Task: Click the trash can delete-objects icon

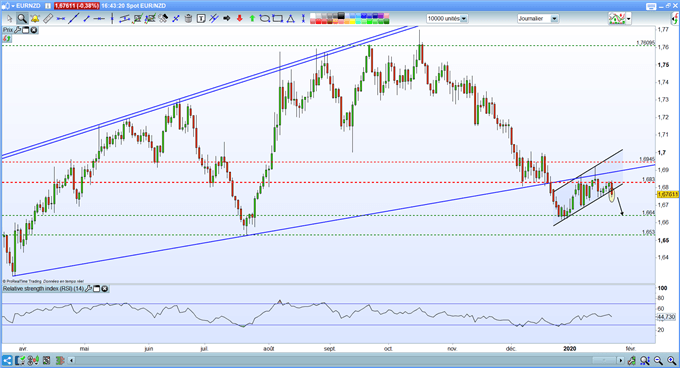Action: point(188,19)
